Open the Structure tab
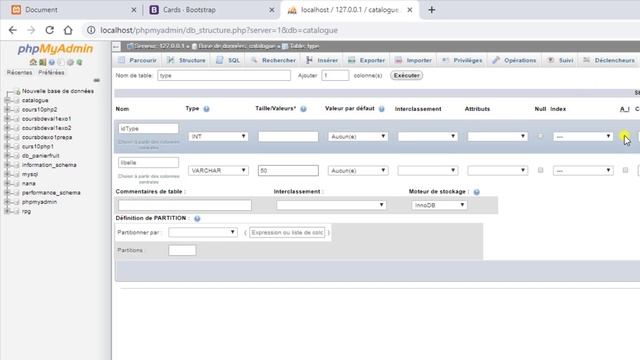This screenshot has width=640, height=360. point(187,60)
